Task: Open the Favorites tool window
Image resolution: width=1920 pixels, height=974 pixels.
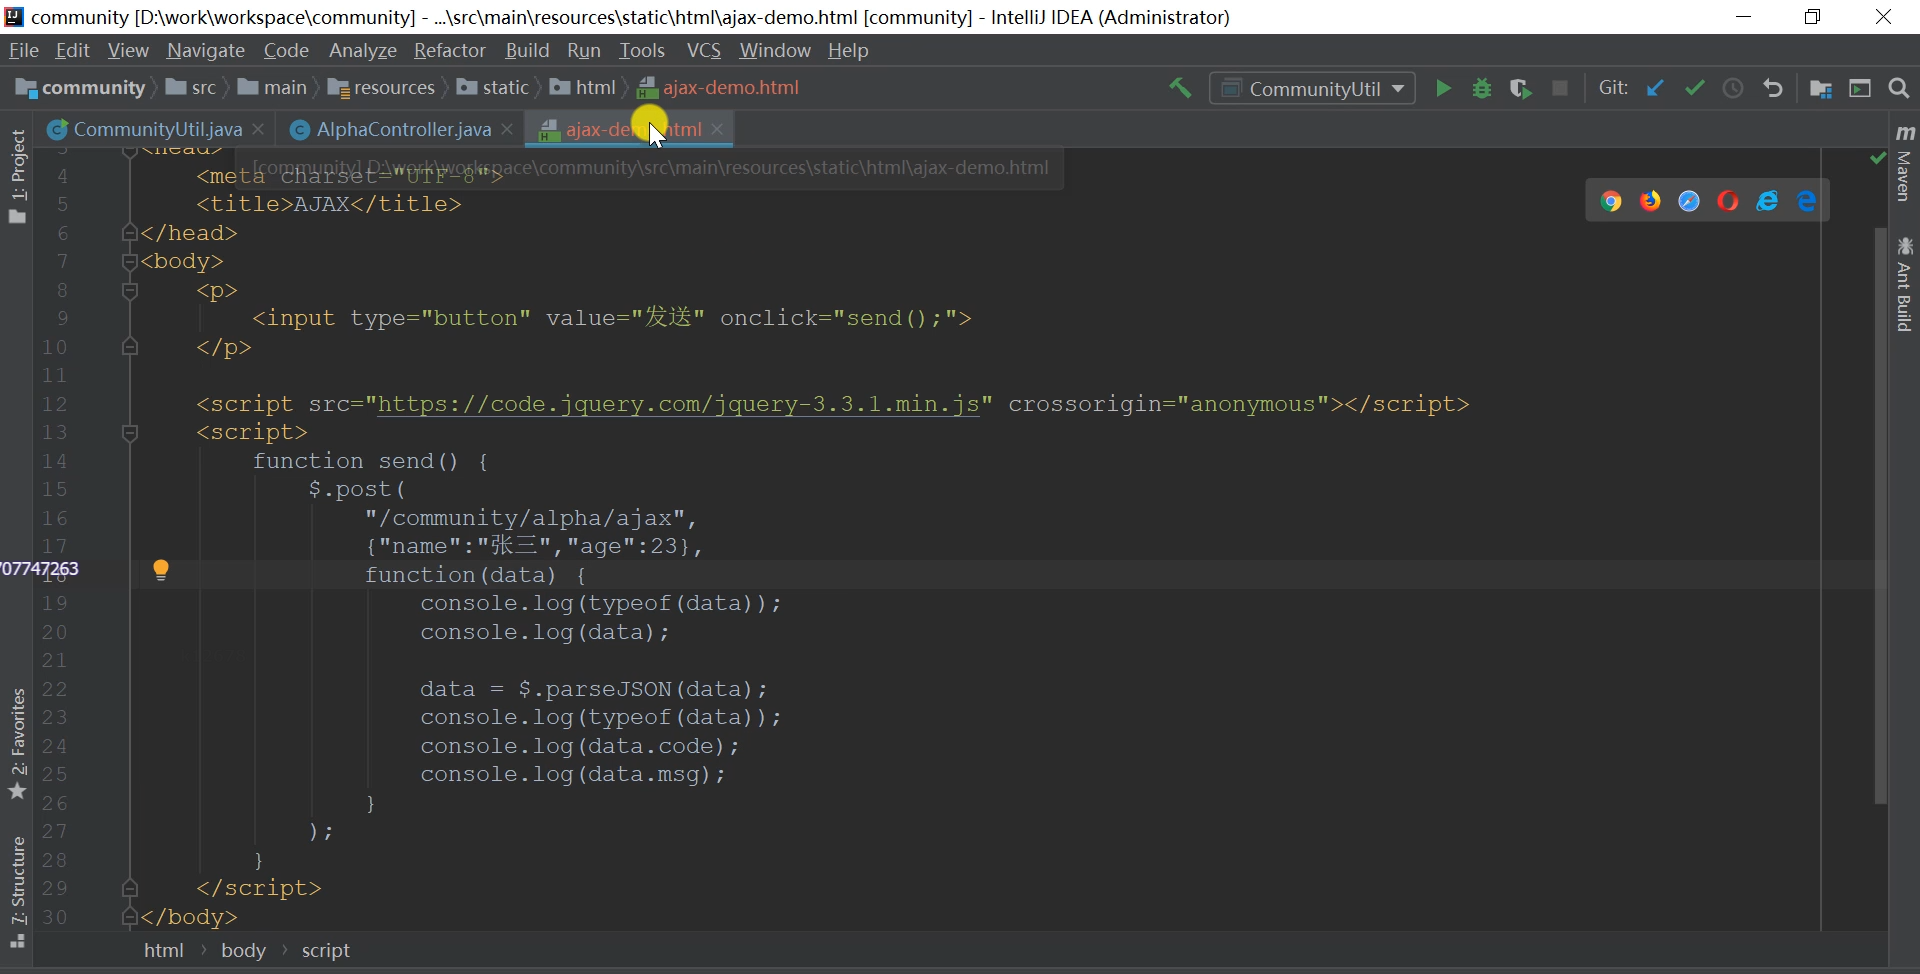Action: tap(18, 744)
